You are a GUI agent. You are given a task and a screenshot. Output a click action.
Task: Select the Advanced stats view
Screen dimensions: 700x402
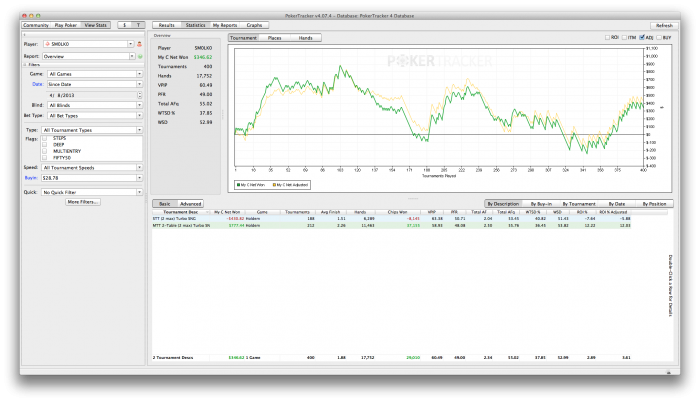191,204
